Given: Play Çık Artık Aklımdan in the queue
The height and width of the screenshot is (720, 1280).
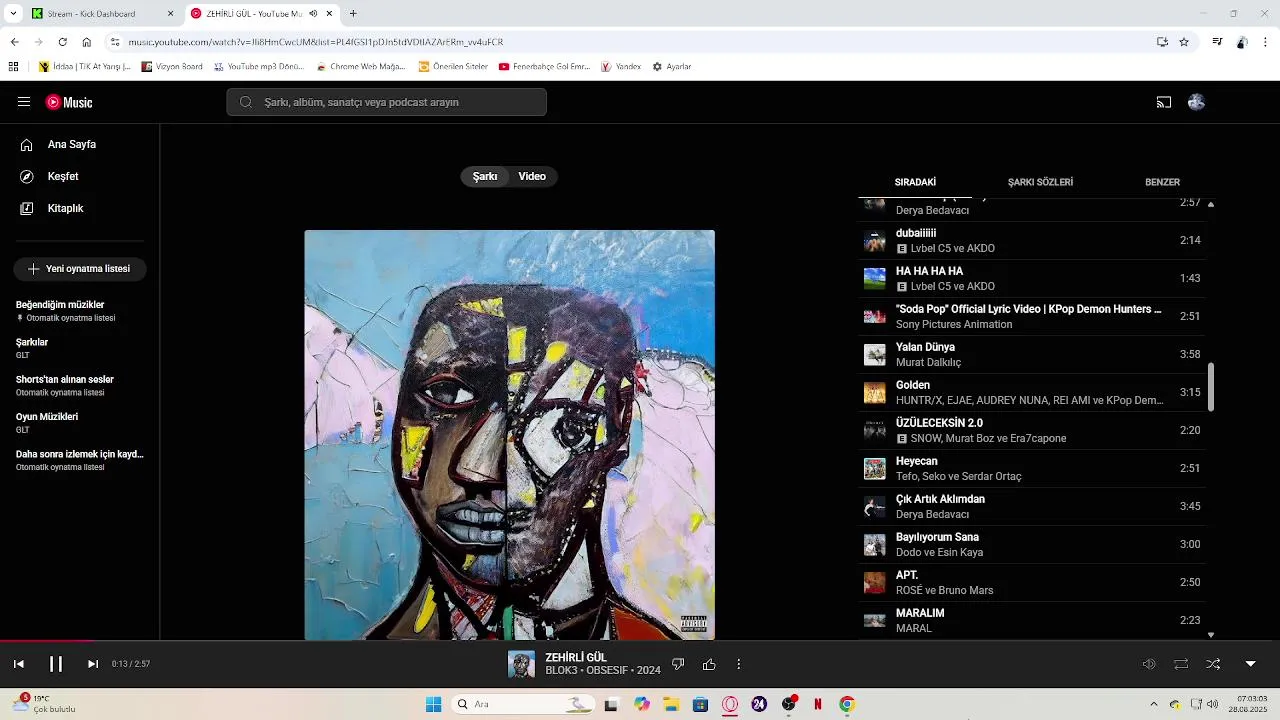Looking at the screenshot, I should pyautogui.click(x=1033, y=507).
